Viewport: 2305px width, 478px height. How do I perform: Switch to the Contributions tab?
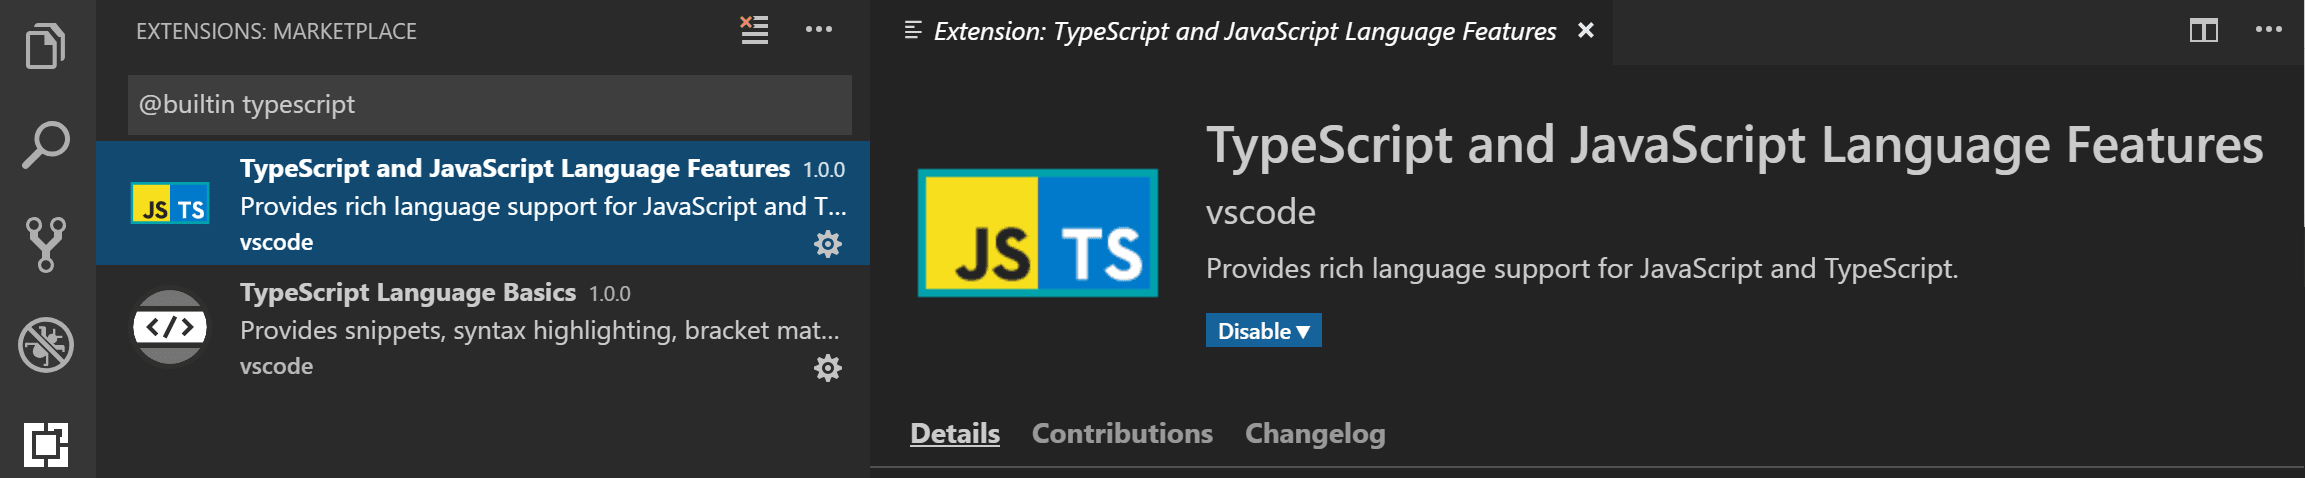(1121, 433)
